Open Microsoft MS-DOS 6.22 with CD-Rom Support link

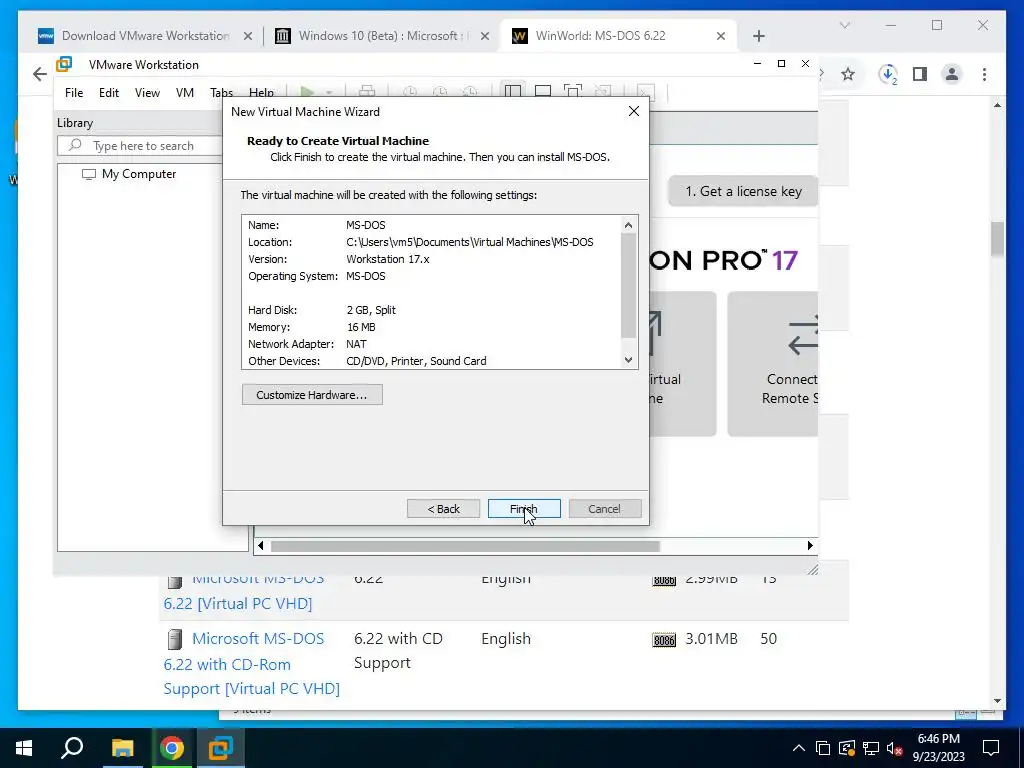coord(251,664)
